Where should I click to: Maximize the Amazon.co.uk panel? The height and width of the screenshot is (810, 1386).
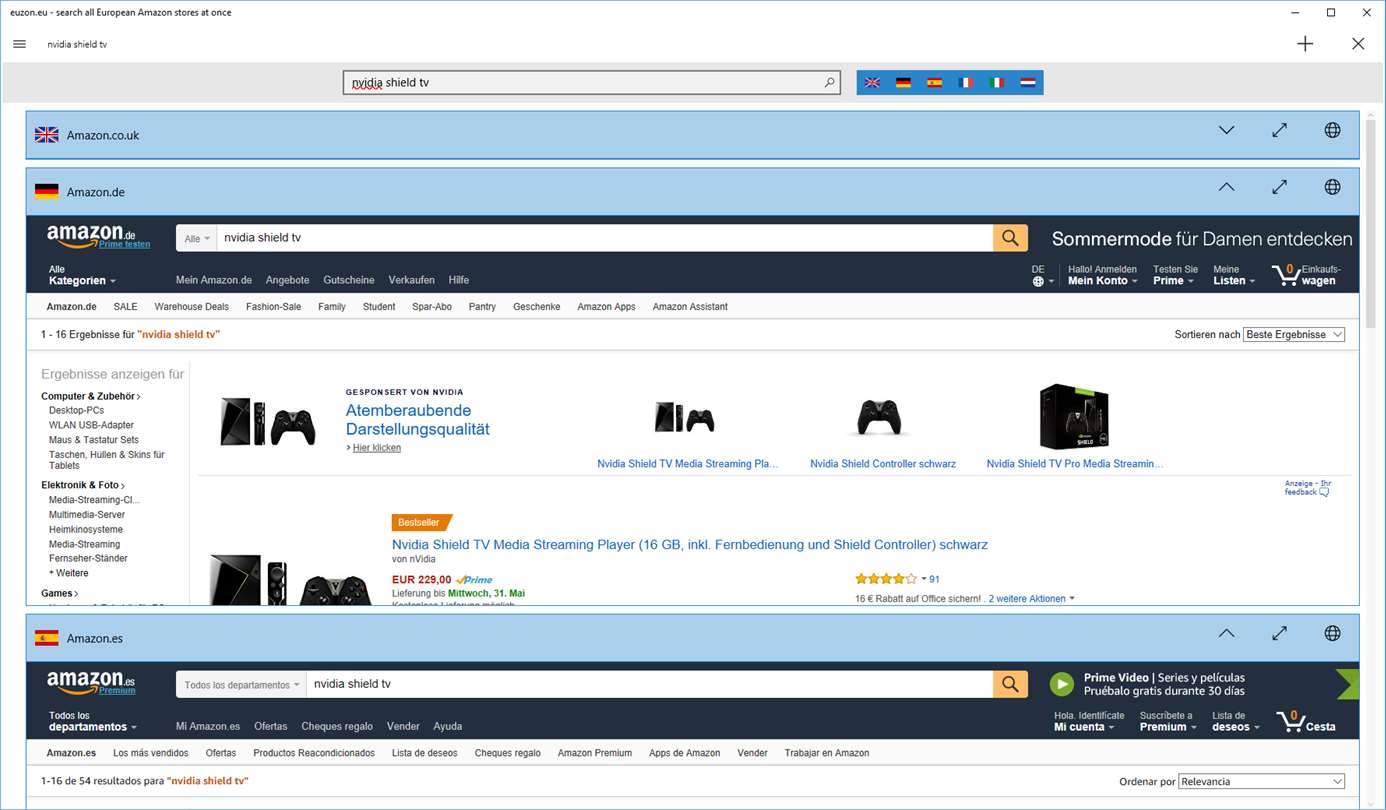pyautogui.click(x=1280, y=130)
